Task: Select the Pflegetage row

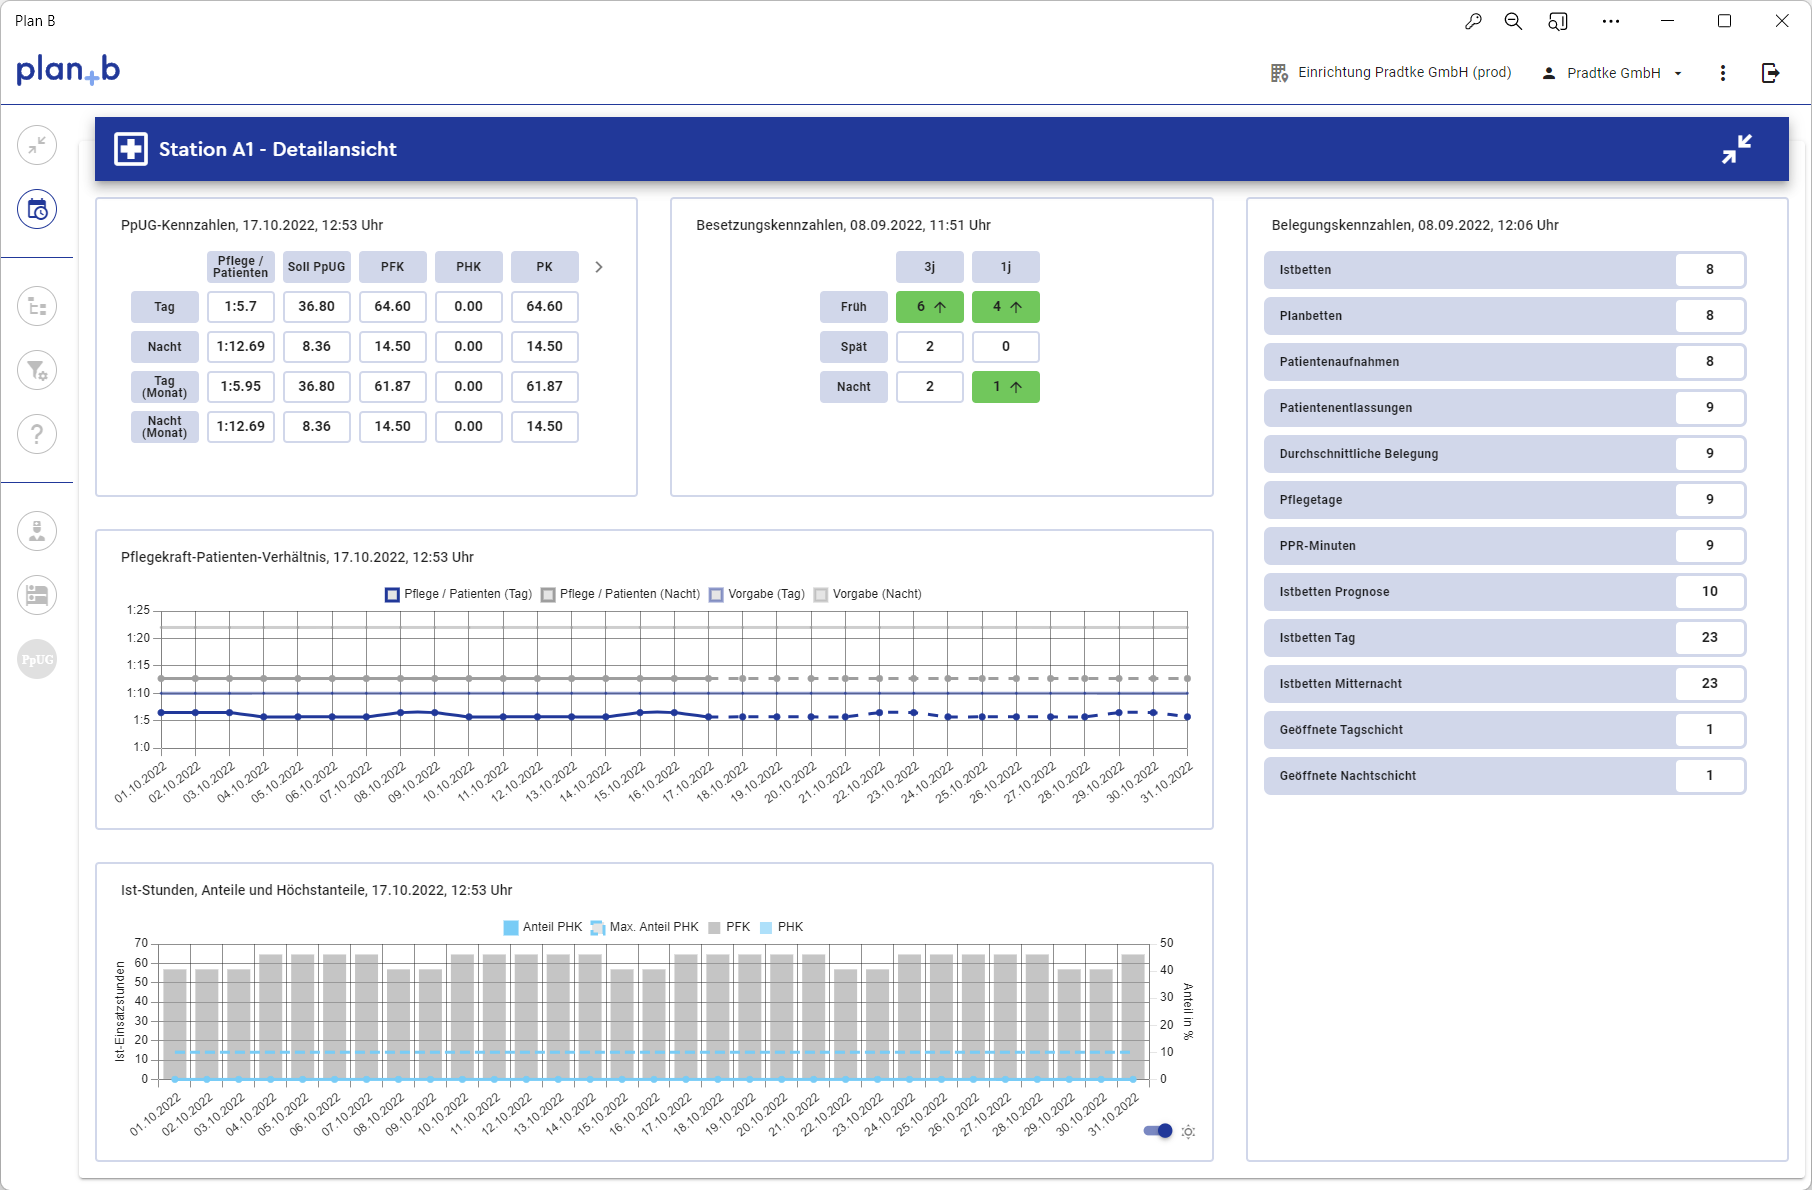Action: click(x=1505, y=500)
